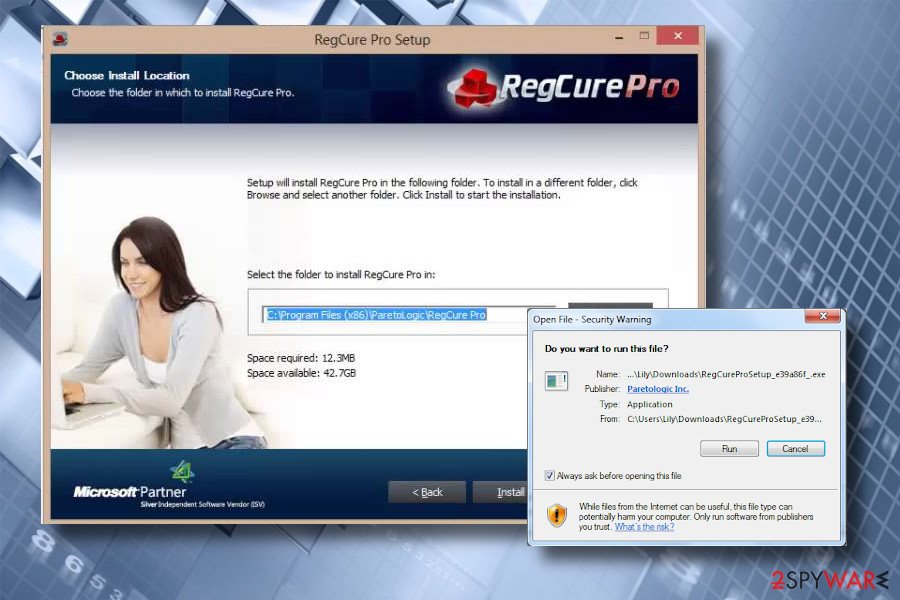This screenshot has width=900, height=600.
Task: Minimize the RegCure Pro Setup window
Action: click(x=619, y=37)
